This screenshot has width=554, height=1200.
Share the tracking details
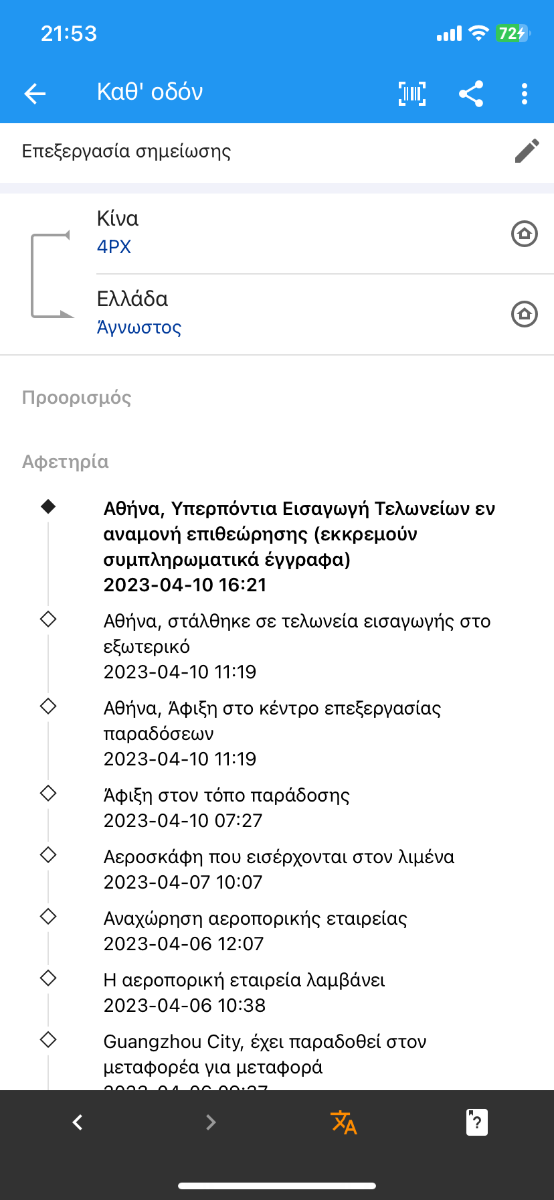pyautogui.click(x=471, y=94)
